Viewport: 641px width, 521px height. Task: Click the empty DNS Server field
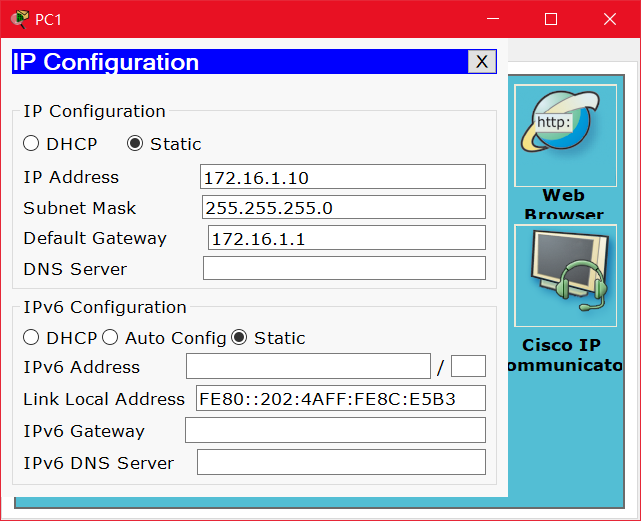coord(344,268)
